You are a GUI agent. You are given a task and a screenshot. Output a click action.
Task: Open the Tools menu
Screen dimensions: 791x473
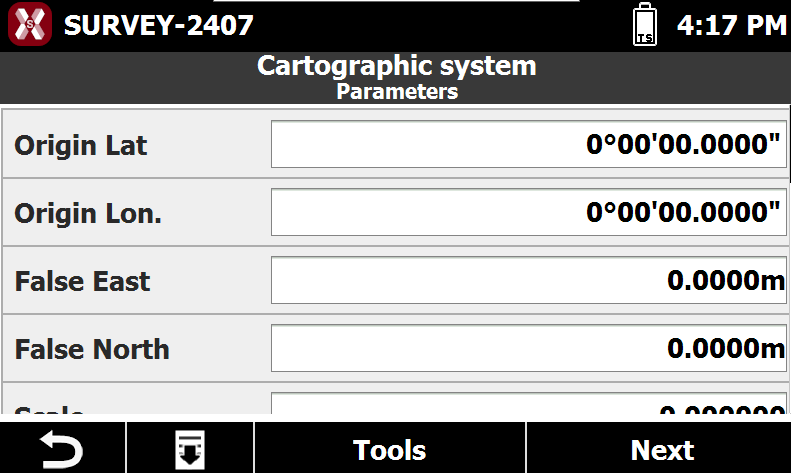tap(389, 448)
